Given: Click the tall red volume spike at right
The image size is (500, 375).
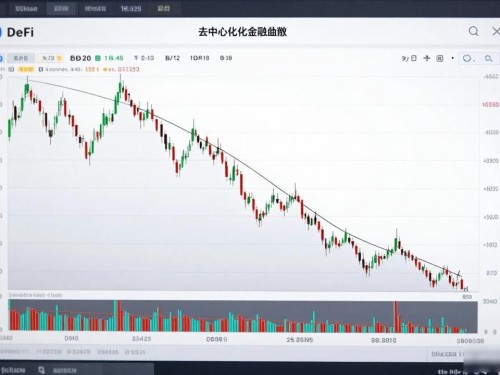Looking at the screenshot, I should pyautogui.click(x=396, y=317).
